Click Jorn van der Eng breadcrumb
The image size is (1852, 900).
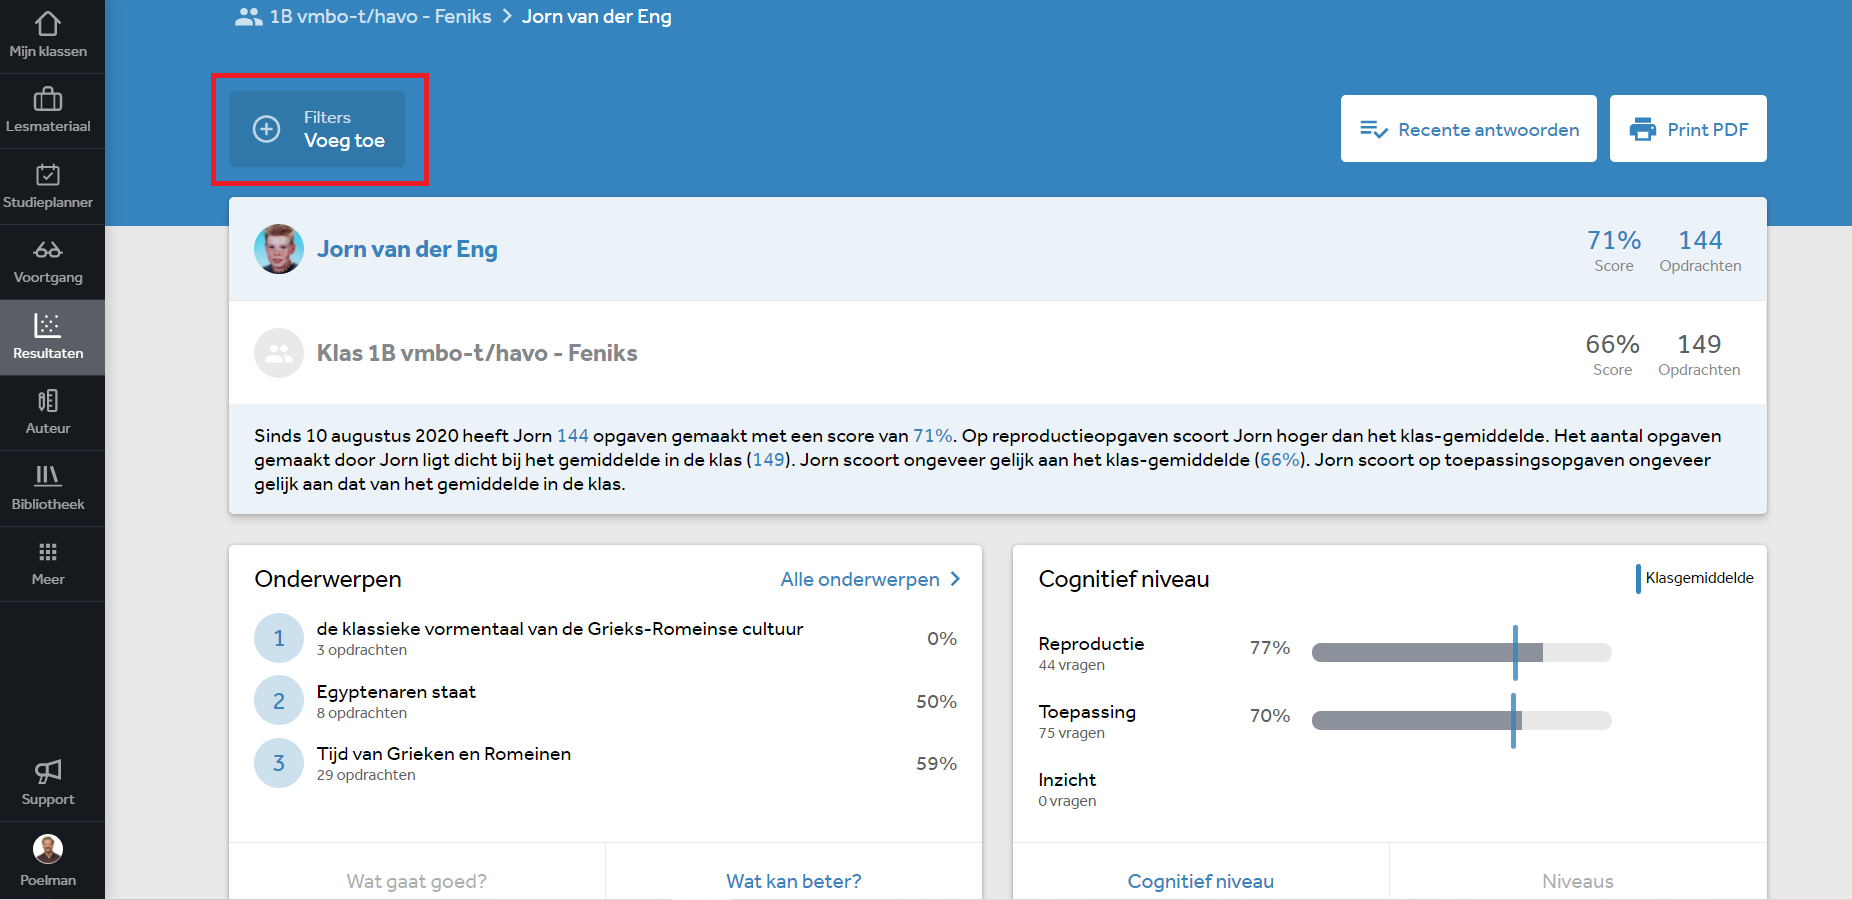pyautogui.click(x=597, y=17)
